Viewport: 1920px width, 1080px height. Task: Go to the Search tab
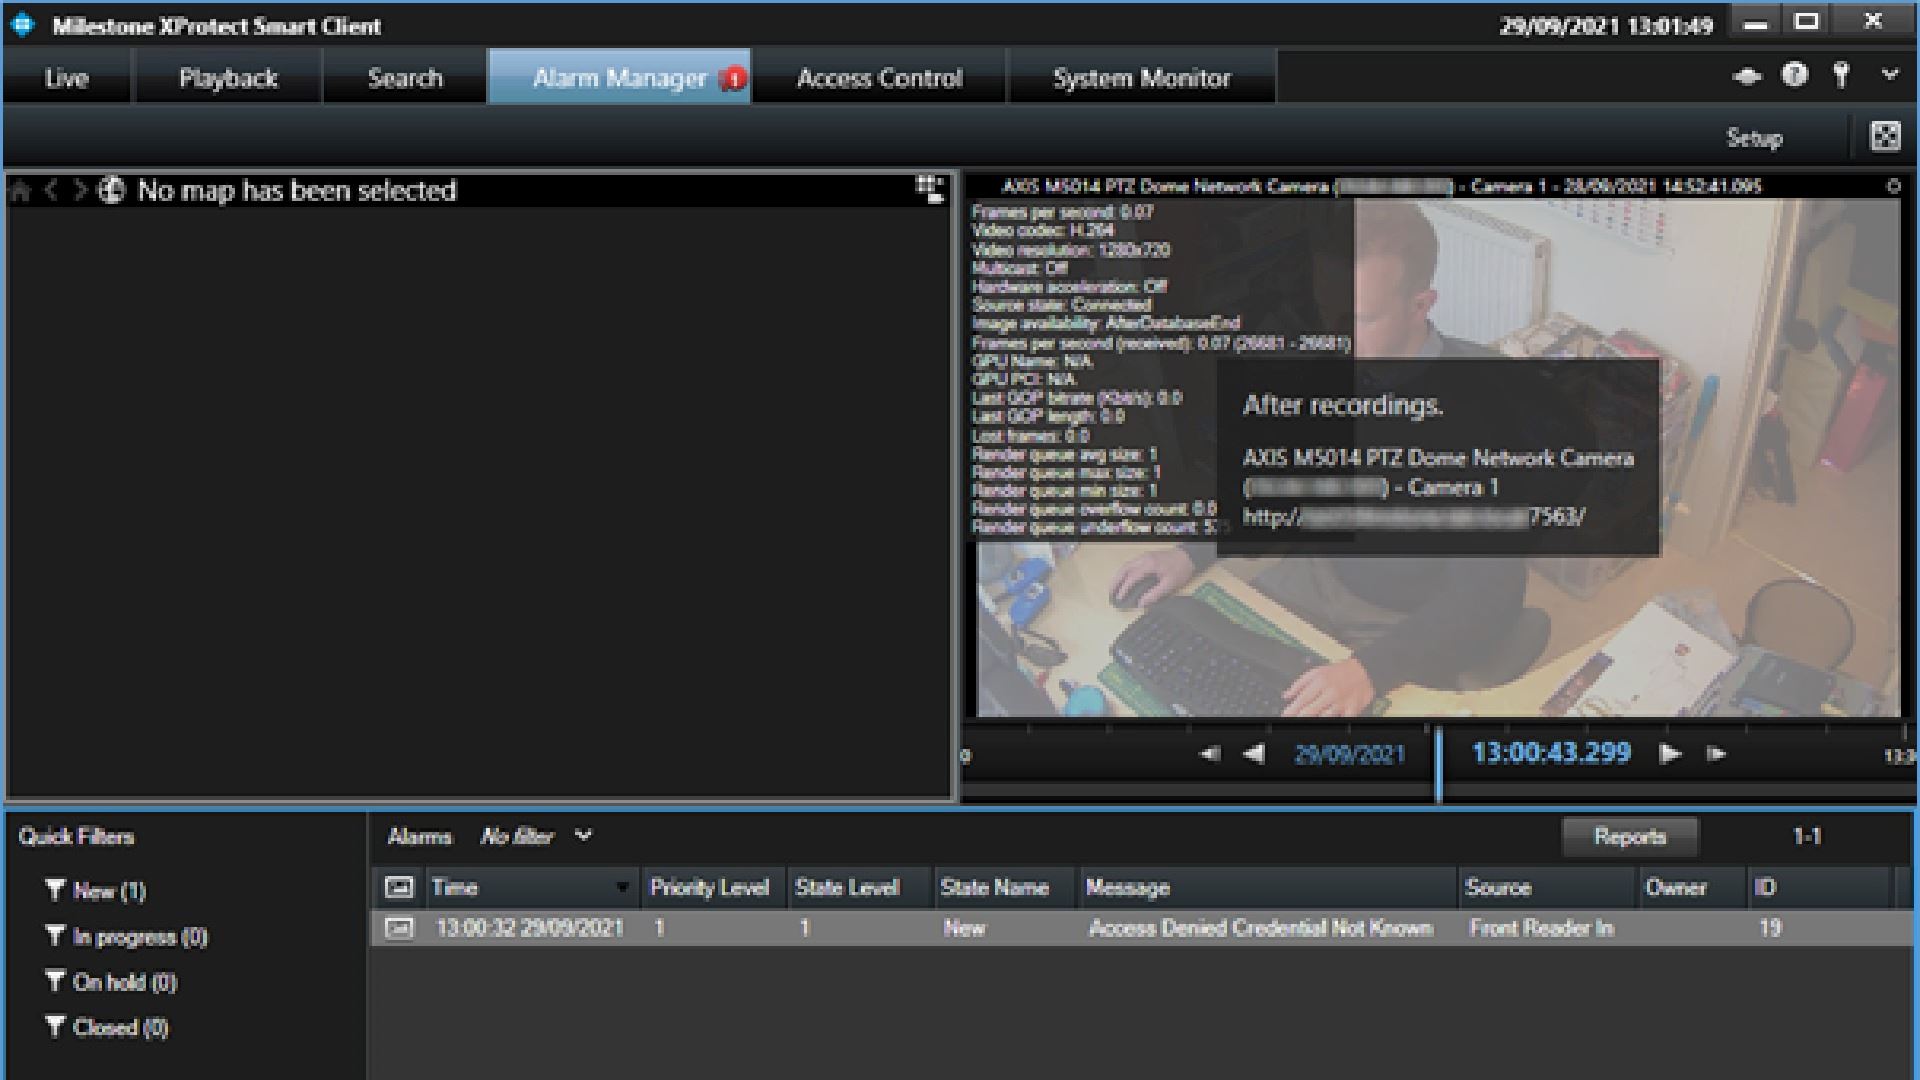click(x=405, y=78)
